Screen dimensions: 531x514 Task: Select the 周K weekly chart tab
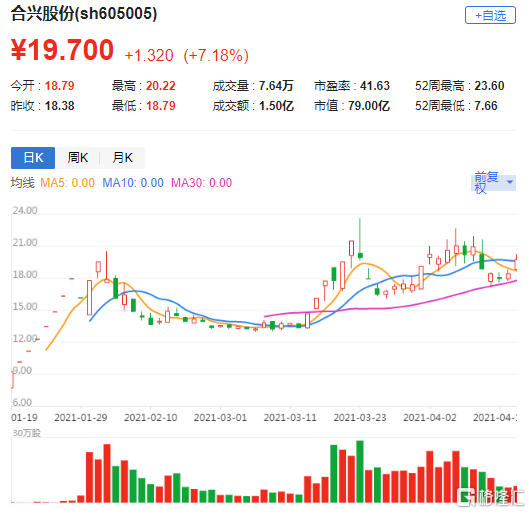click(x=78, y=158)
